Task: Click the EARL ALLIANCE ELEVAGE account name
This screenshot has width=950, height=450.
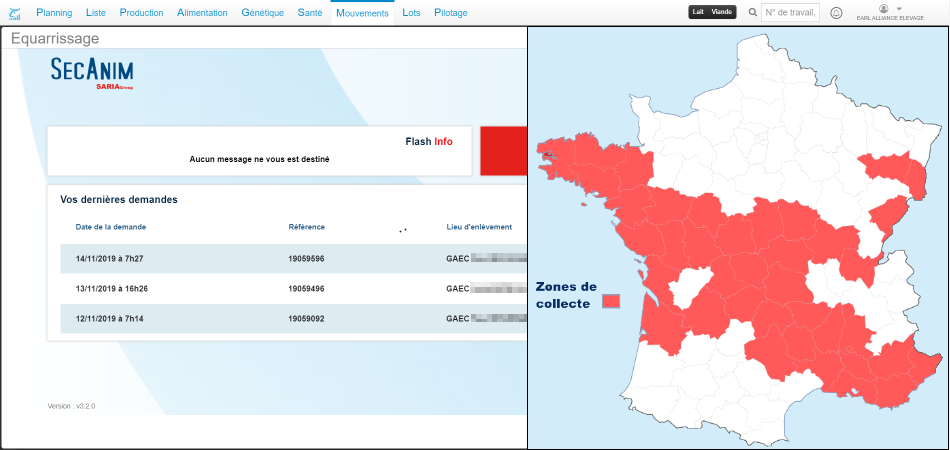Action: [x=890, y=18]
